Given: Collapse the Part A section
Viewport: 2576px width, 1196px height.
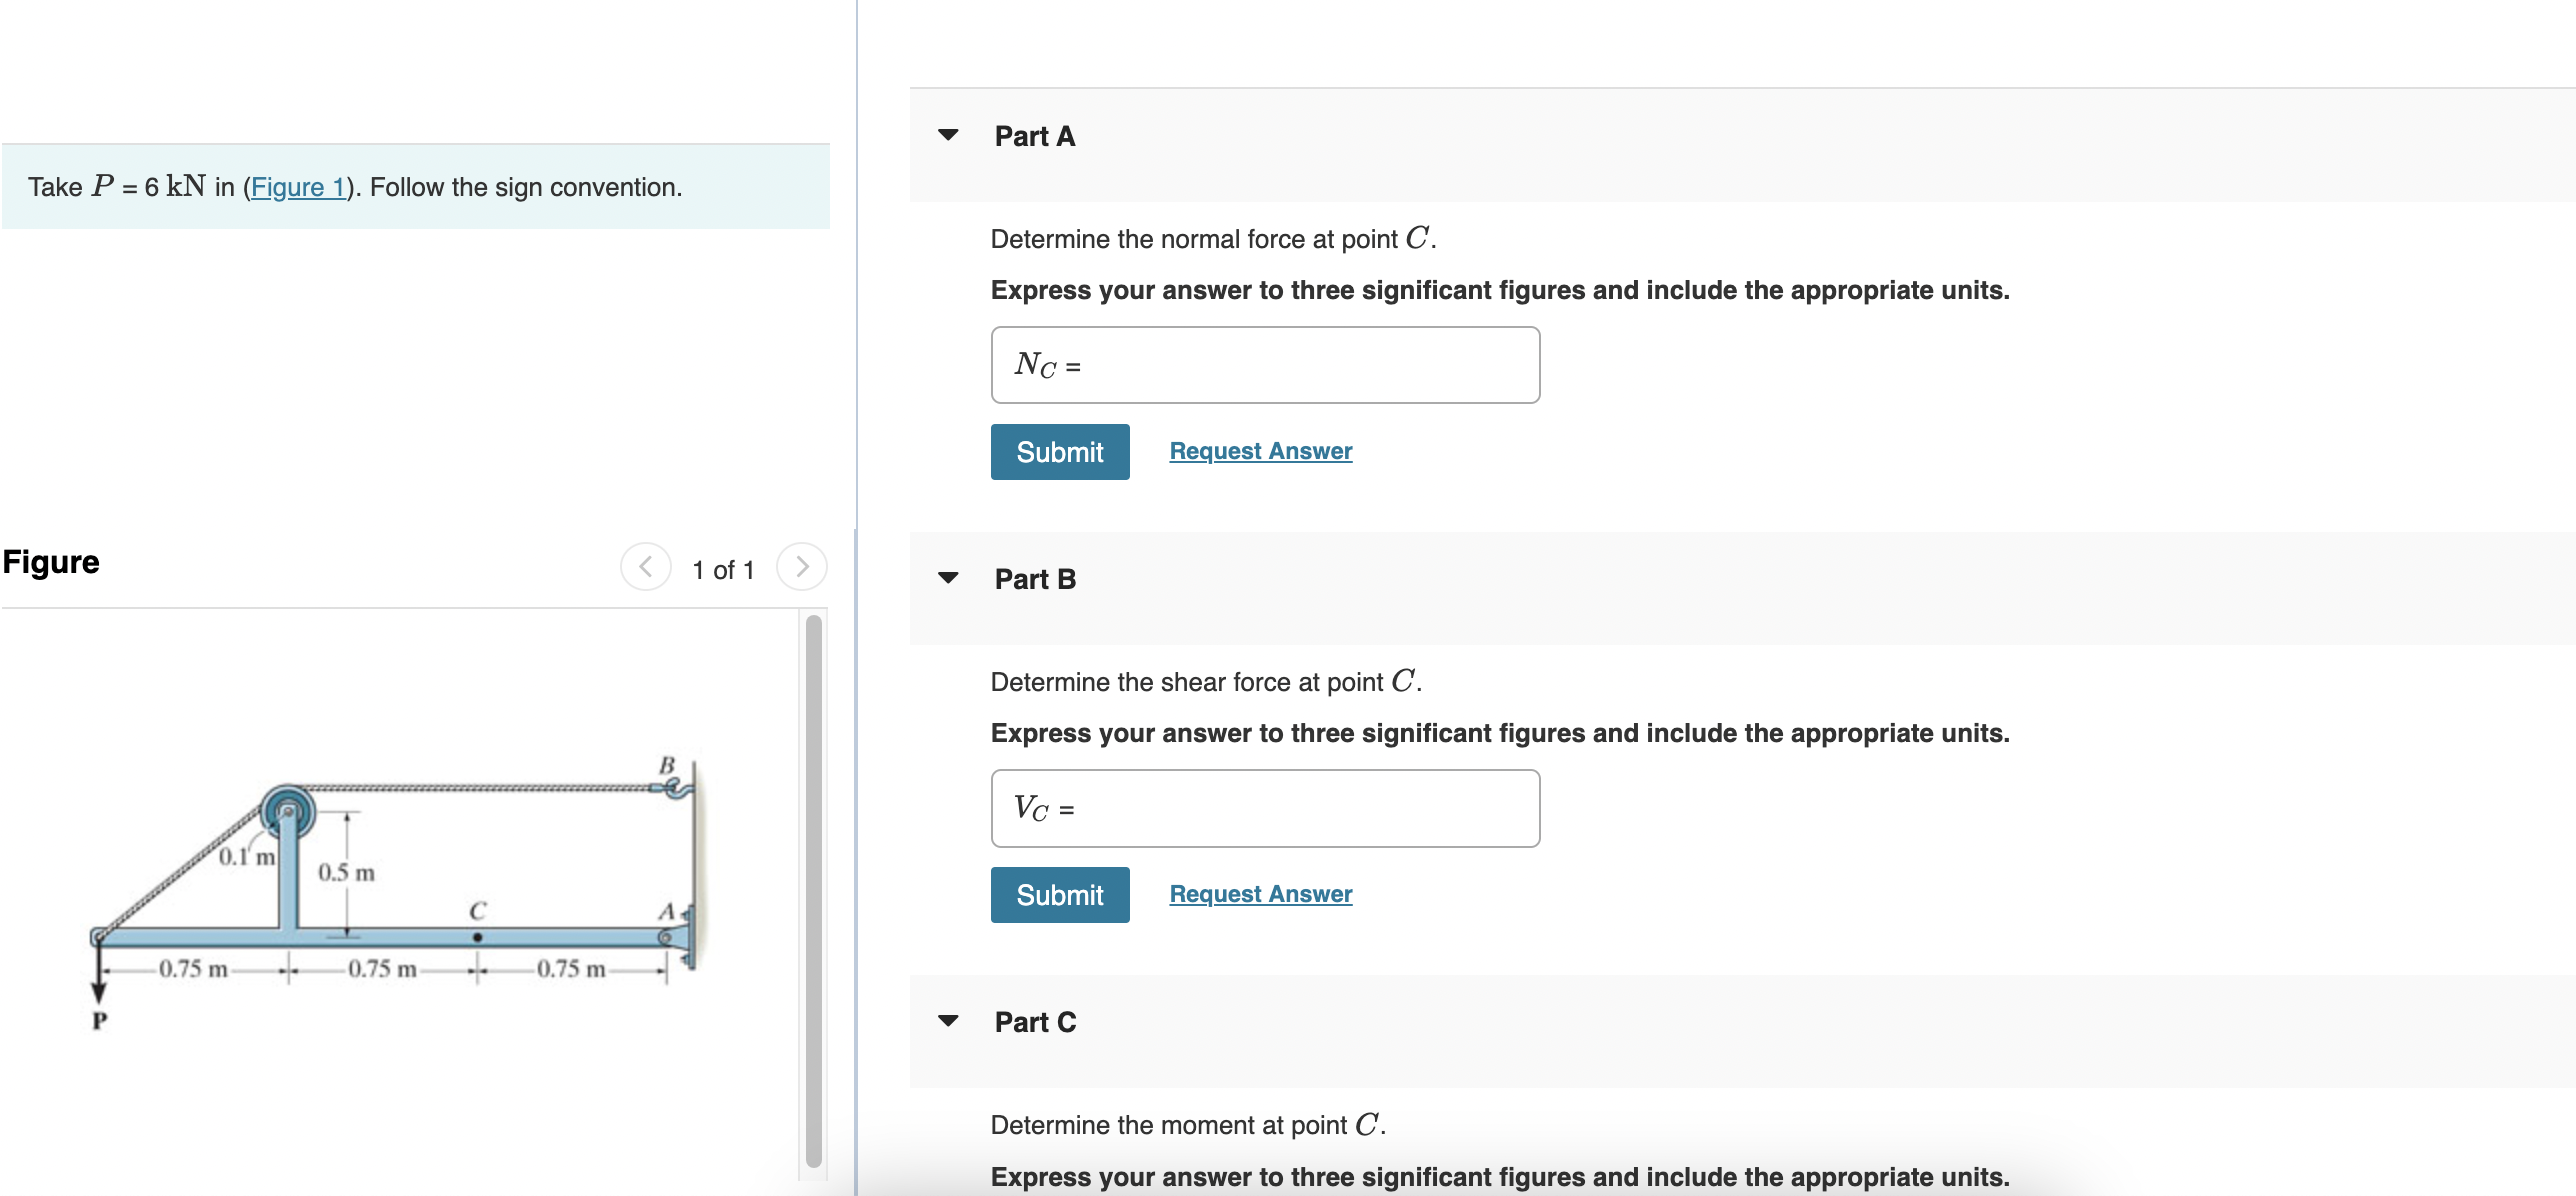Looking at the screenshot, I should [948, 135].
